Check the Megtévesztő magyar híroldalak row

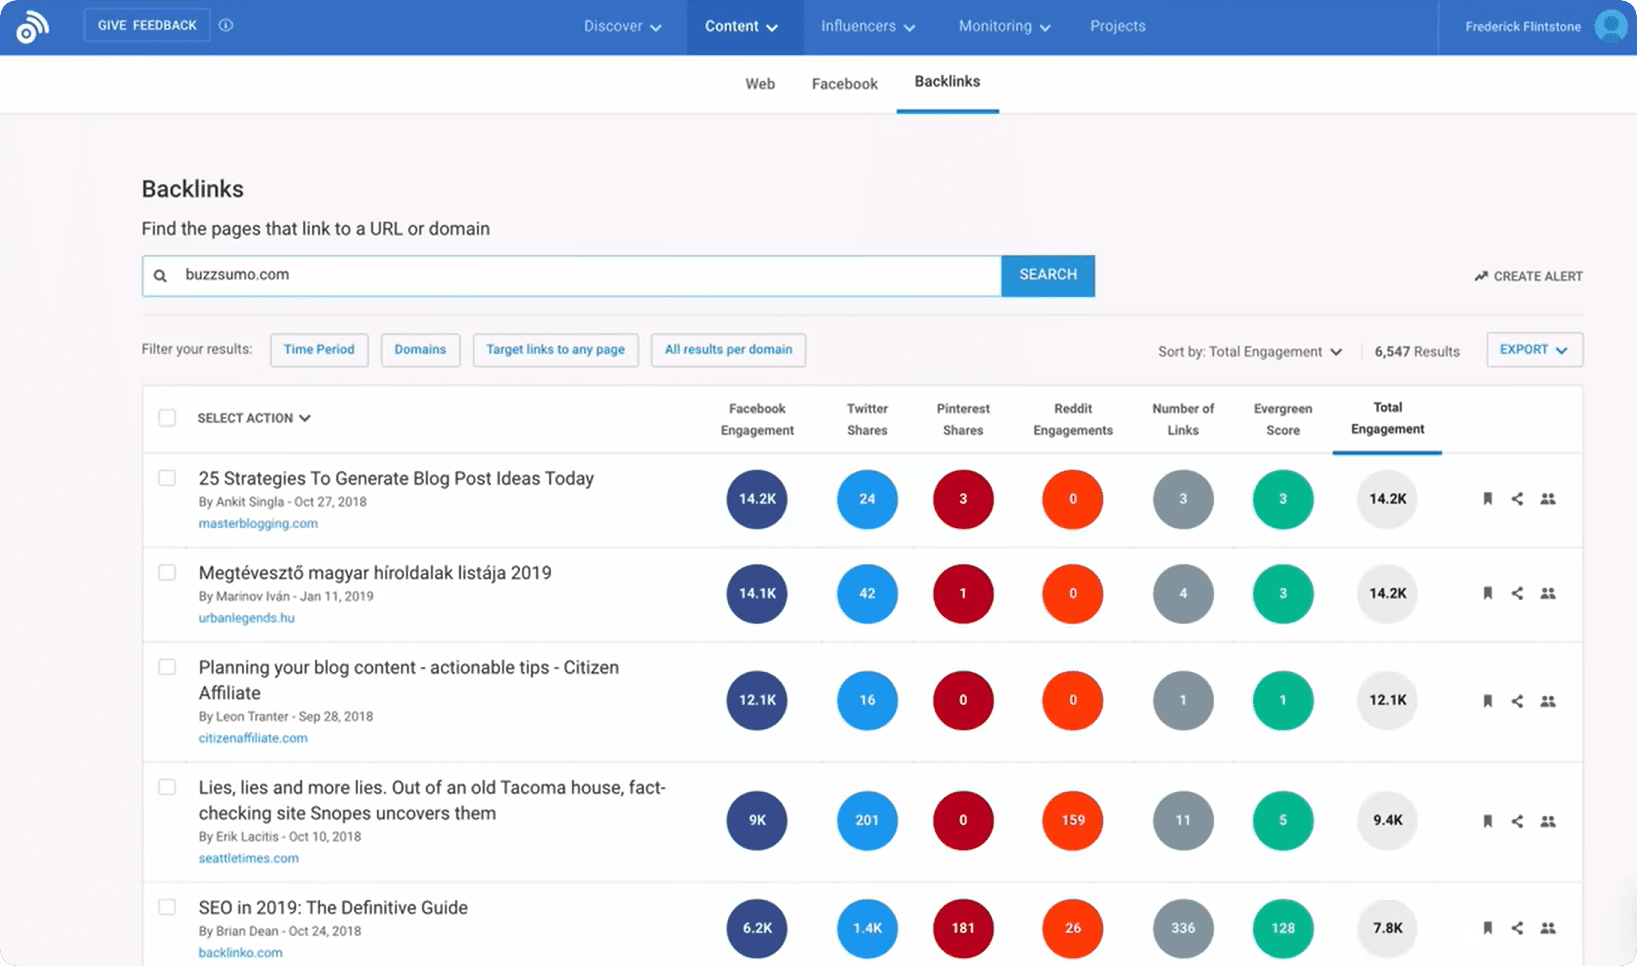[x=167, y=572]
